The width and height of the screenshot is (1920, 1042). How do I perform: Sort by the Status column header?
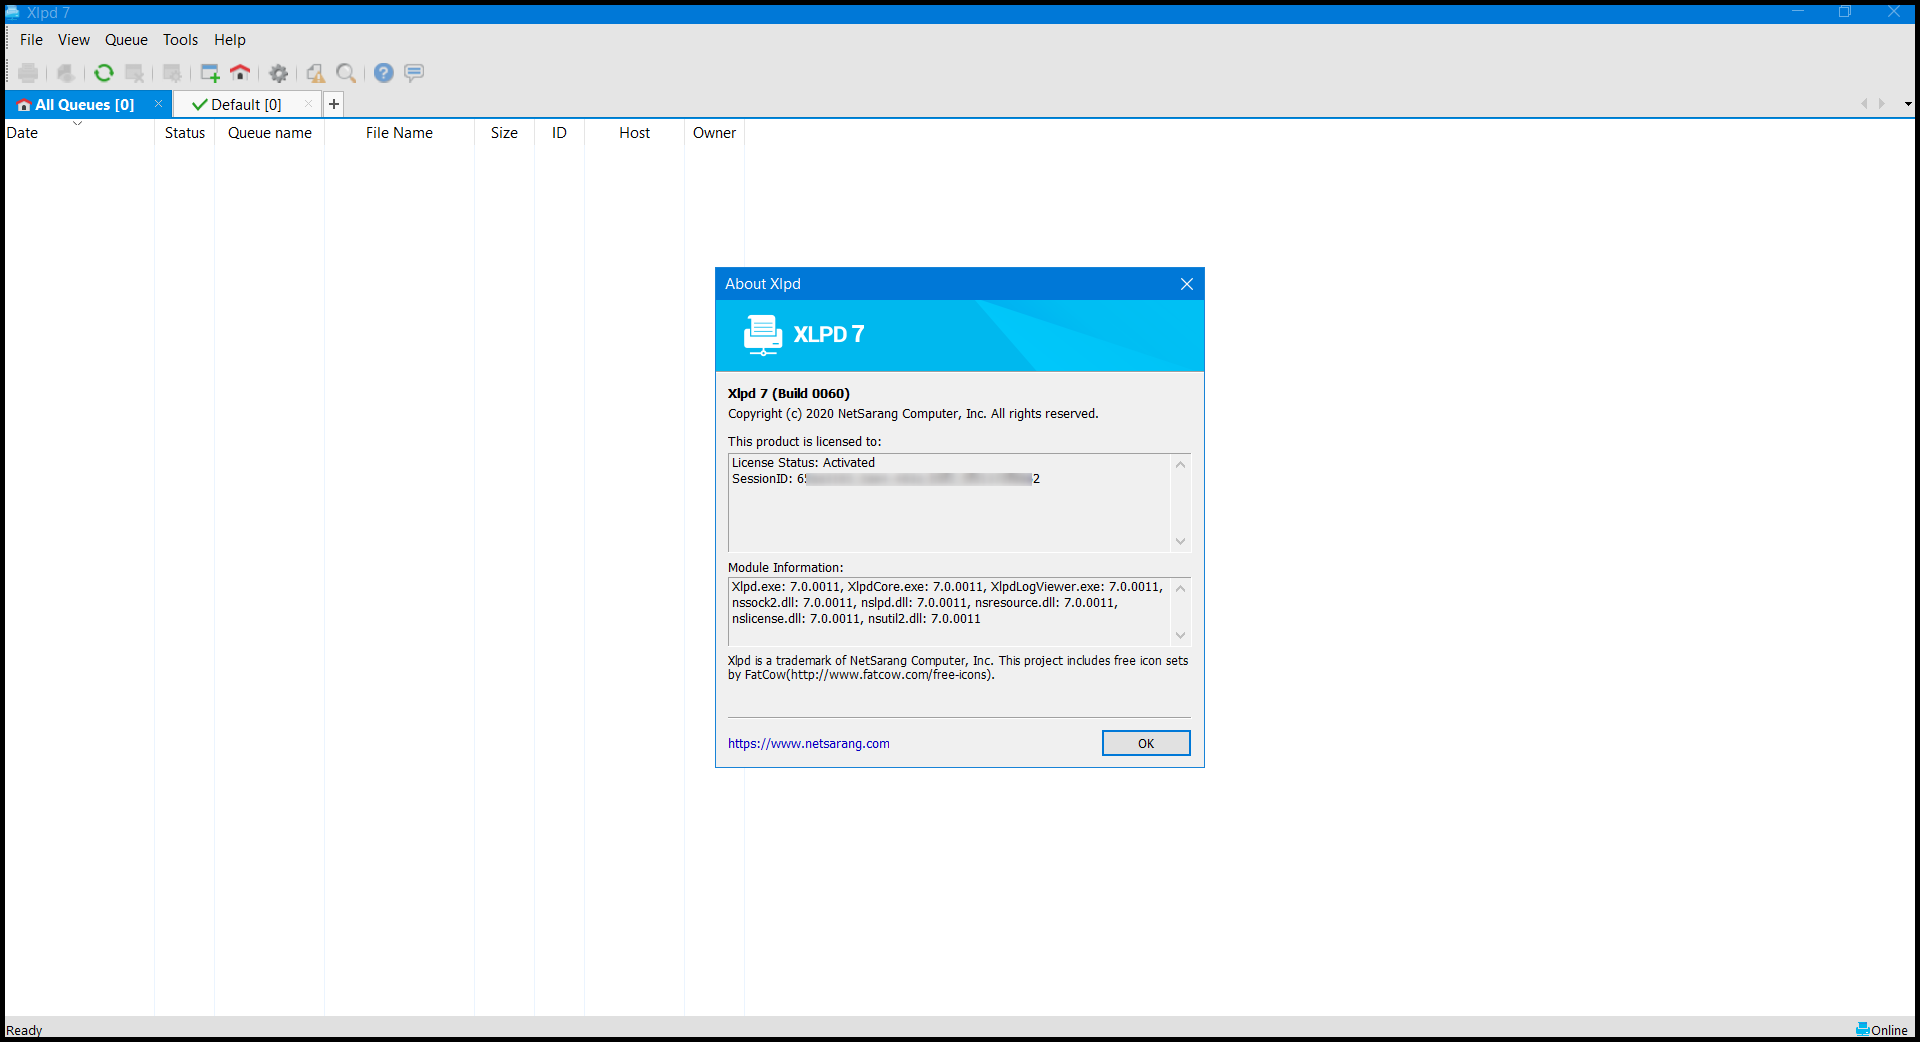pos(185,133)
